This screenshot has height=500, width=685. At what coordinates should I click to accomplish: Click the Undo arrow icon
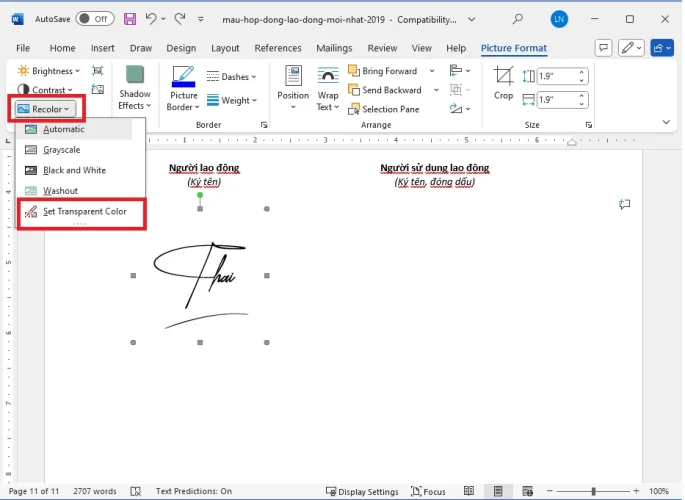[x=151, y=19]
